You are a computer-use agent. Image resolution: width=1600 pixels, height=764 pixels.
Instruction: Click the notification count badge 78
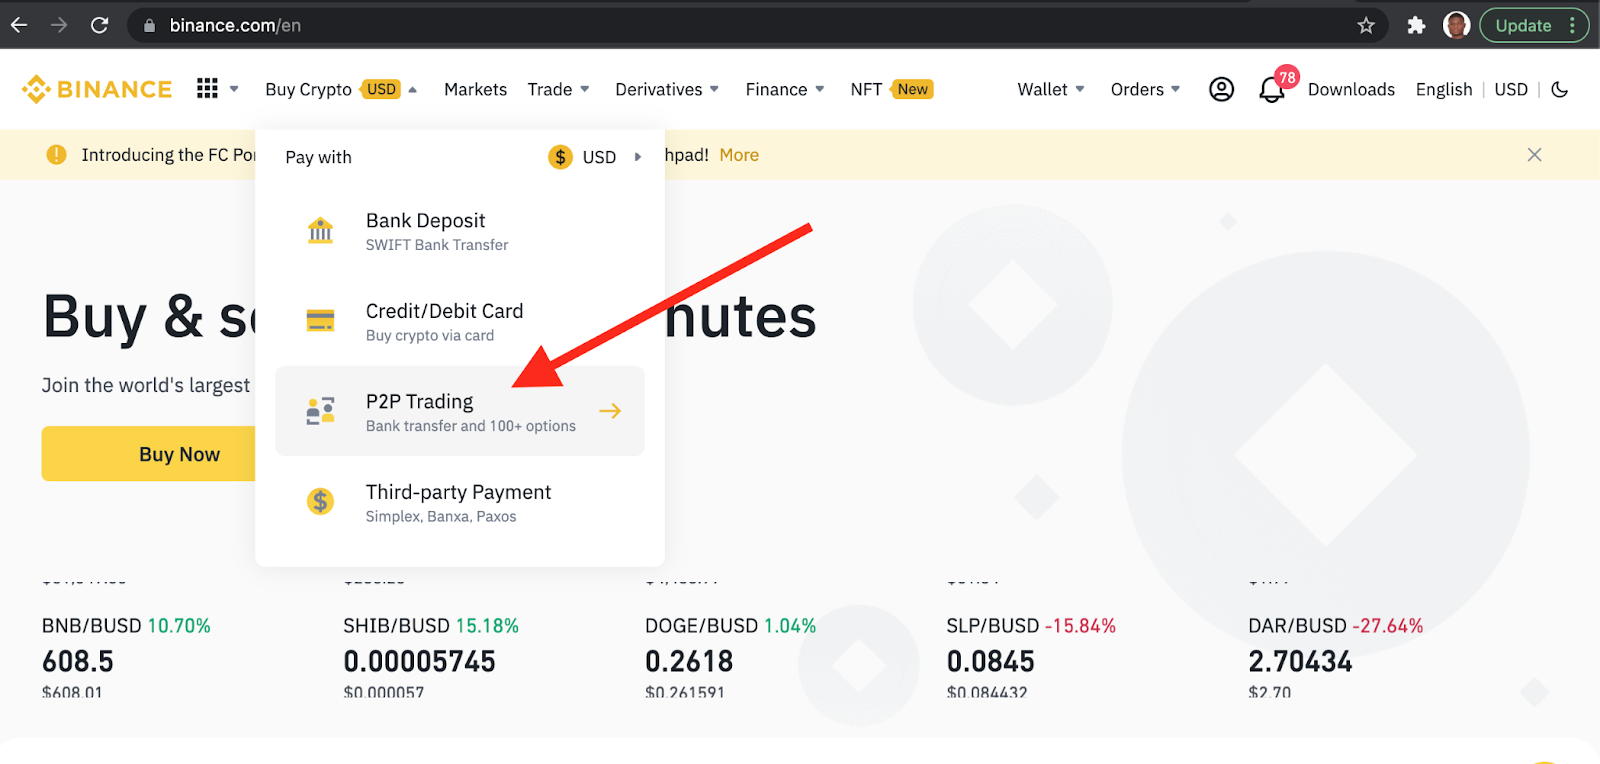point(1287,77)
